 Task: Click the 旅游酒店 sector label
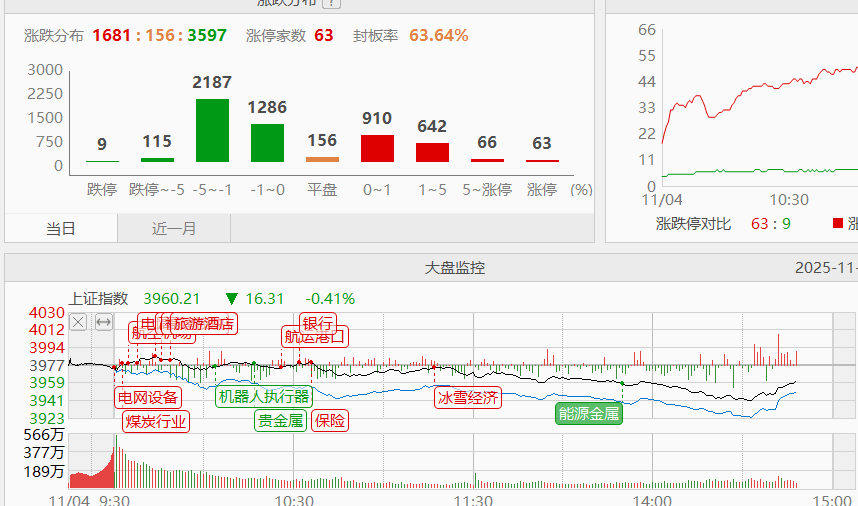204,323
